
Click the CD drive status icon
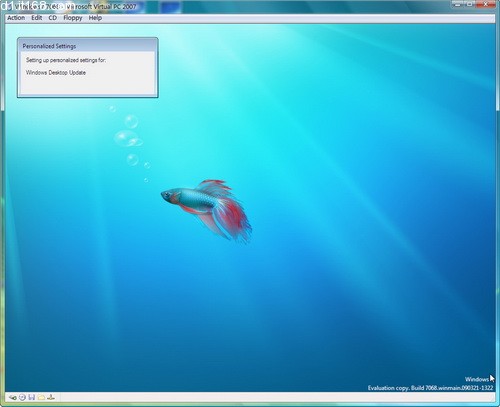point(22,397)
